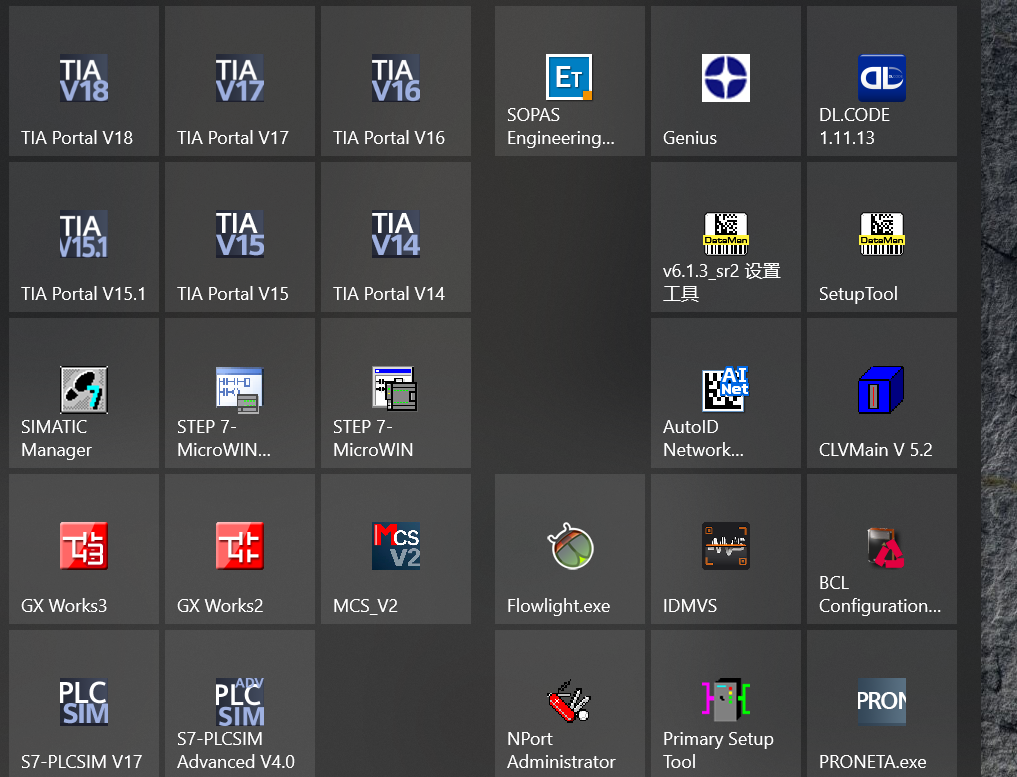Open SOPAS Engineering Tool tile
The width and height of the screenshot is (1017, 777).
point(569,81)
